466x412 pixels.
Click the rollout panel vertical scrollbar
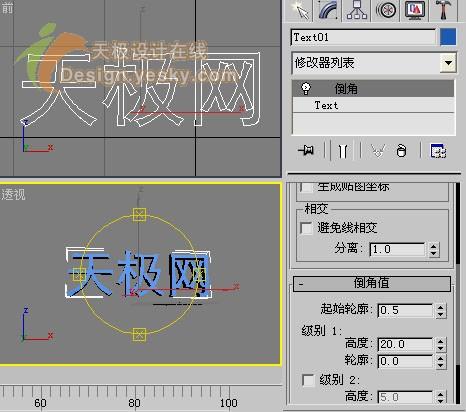click(458, 293)
